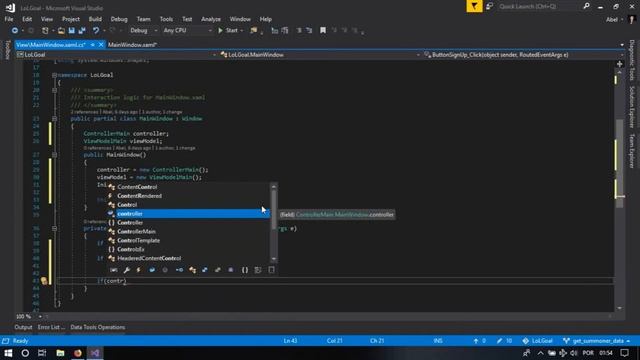Open the Toolbox side panel
The image size is (640, 360).
[7, 50]
